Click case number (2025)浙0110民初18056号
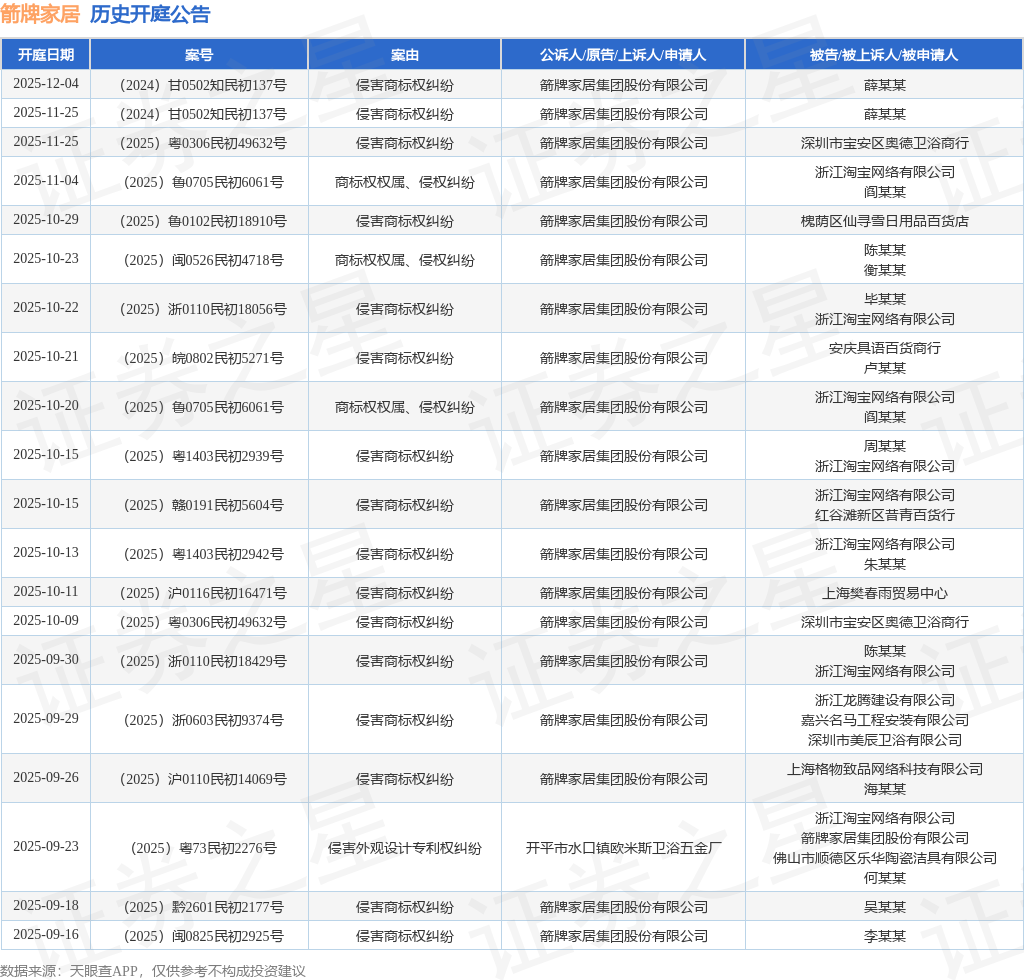The image size is (1024, 980). (203, 309)
